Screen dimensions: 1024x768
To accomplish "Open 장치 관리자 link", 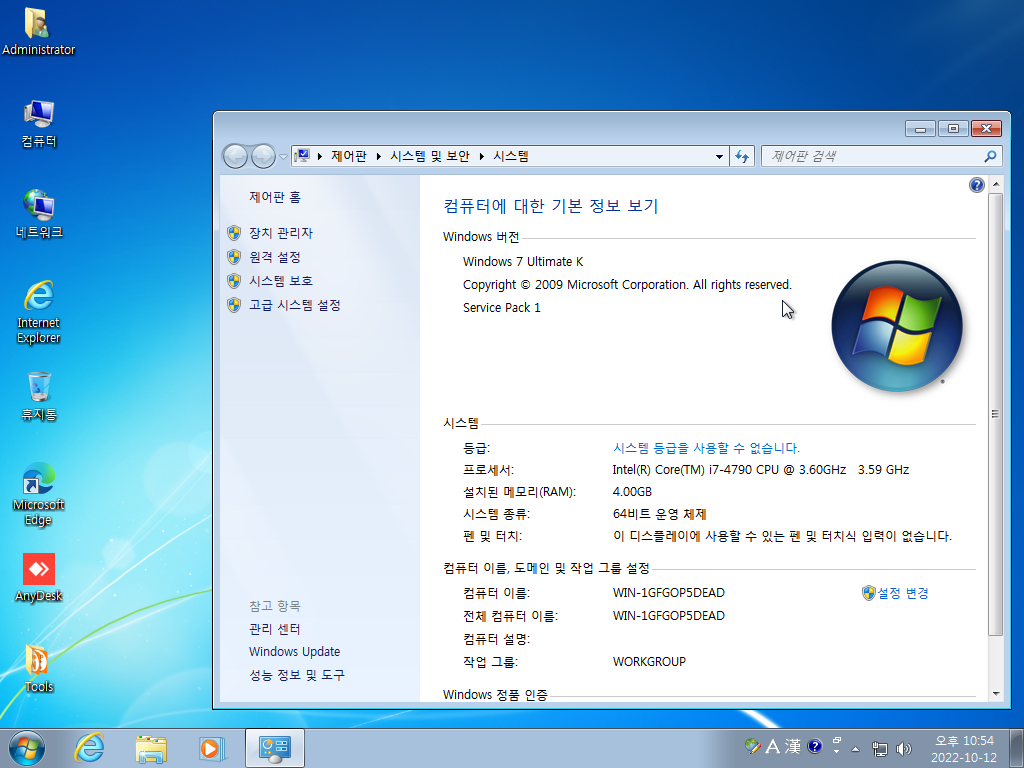I will (281, 233).
